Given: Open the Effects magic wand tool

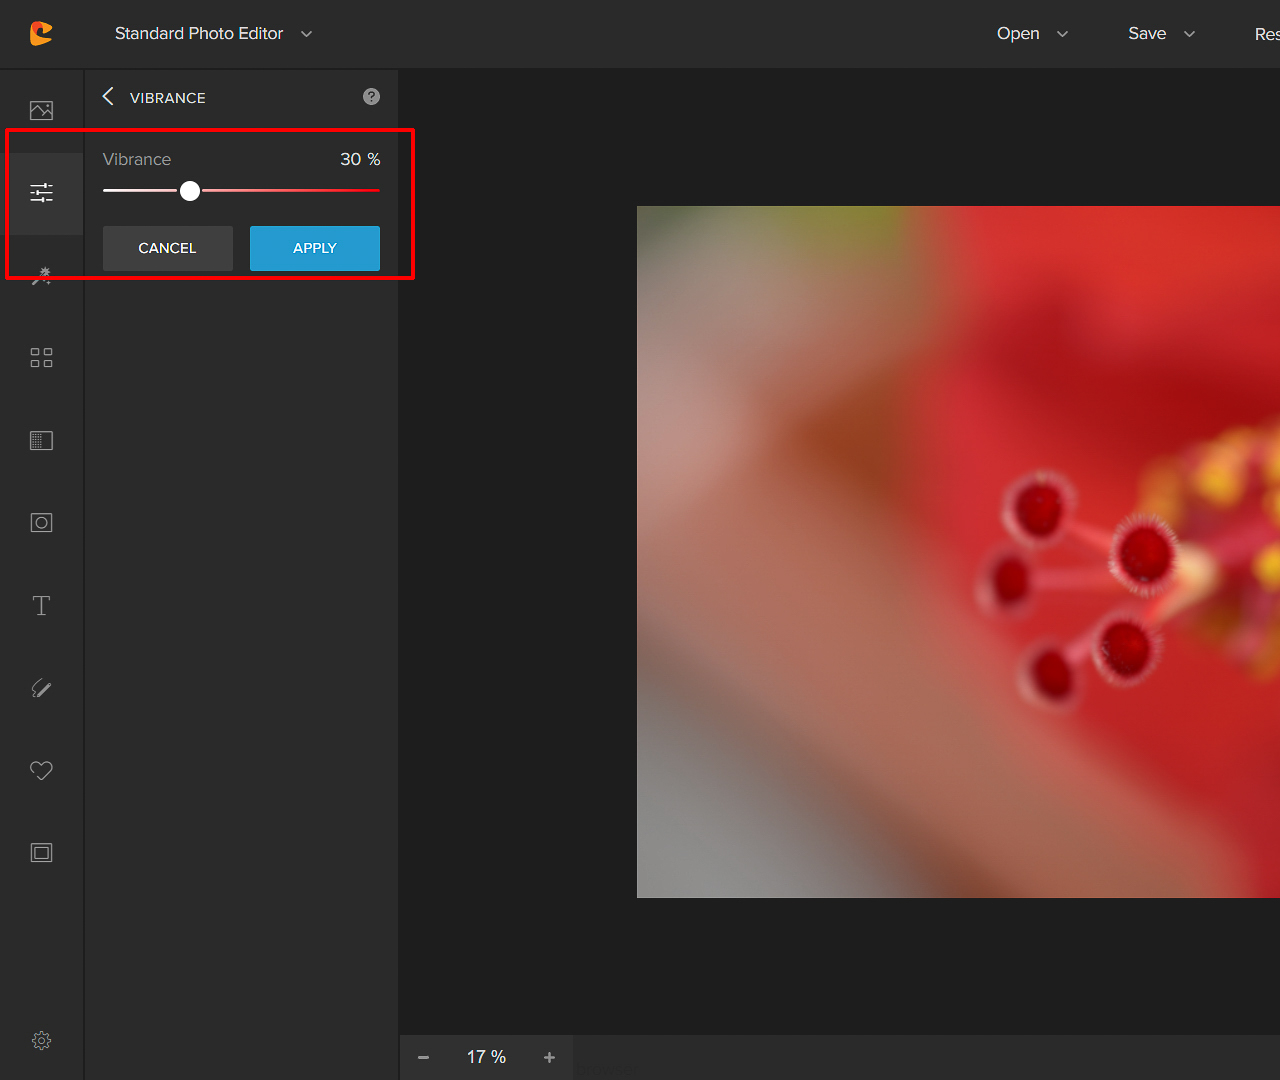Looking at the screenshot, I should click(41, 276).
